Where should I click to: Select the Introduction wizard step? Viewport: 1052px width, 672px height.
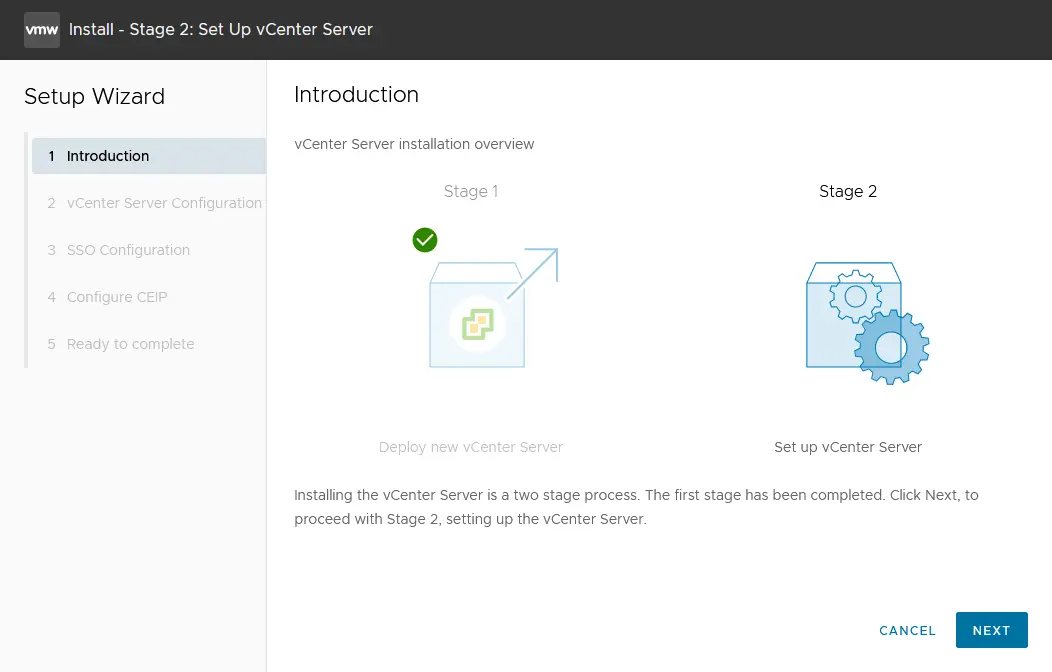pos(108,156)
